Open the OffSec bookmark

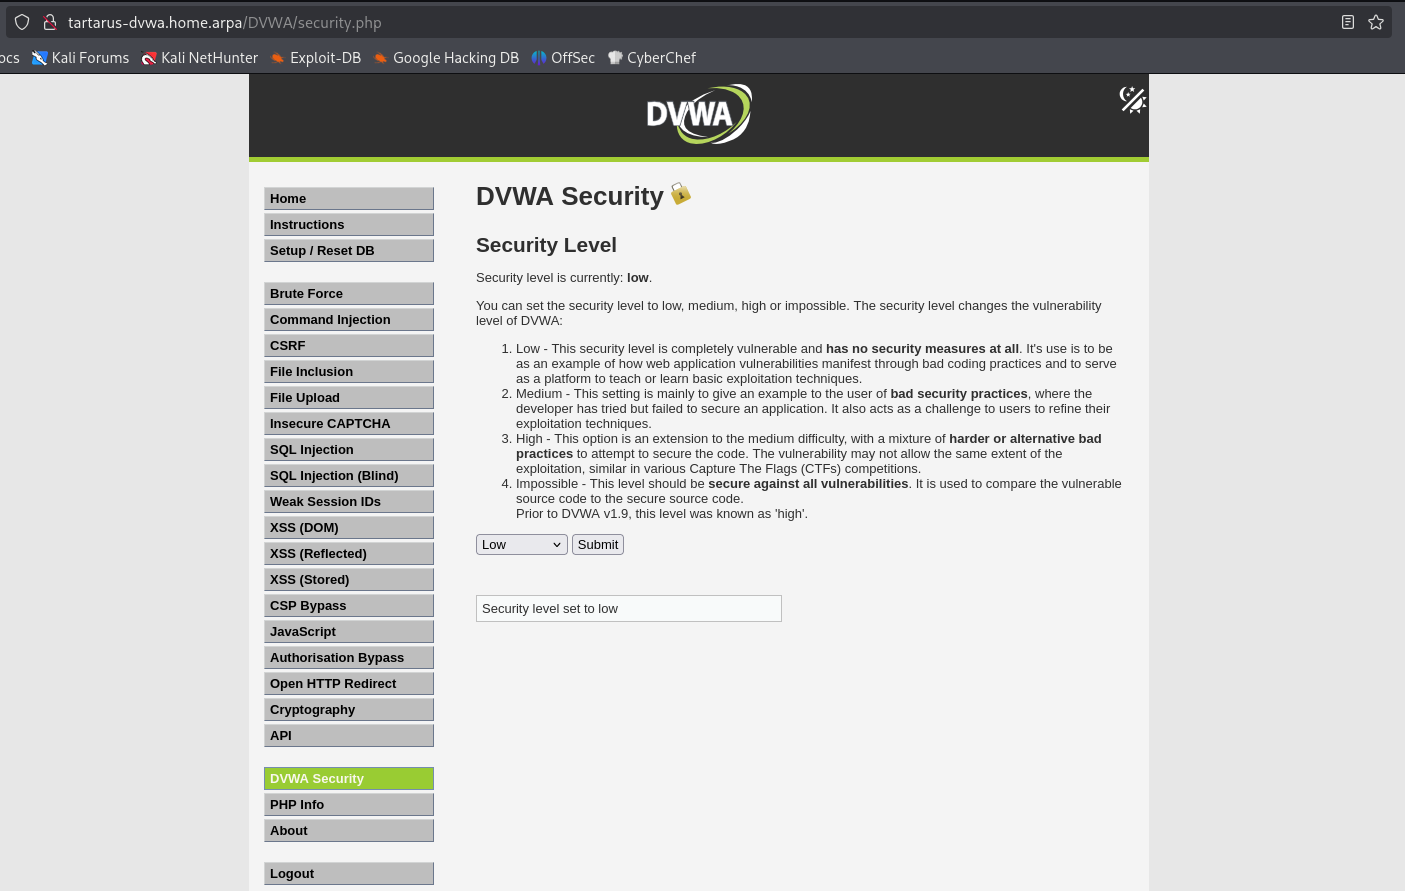click(x=563, y=58)
